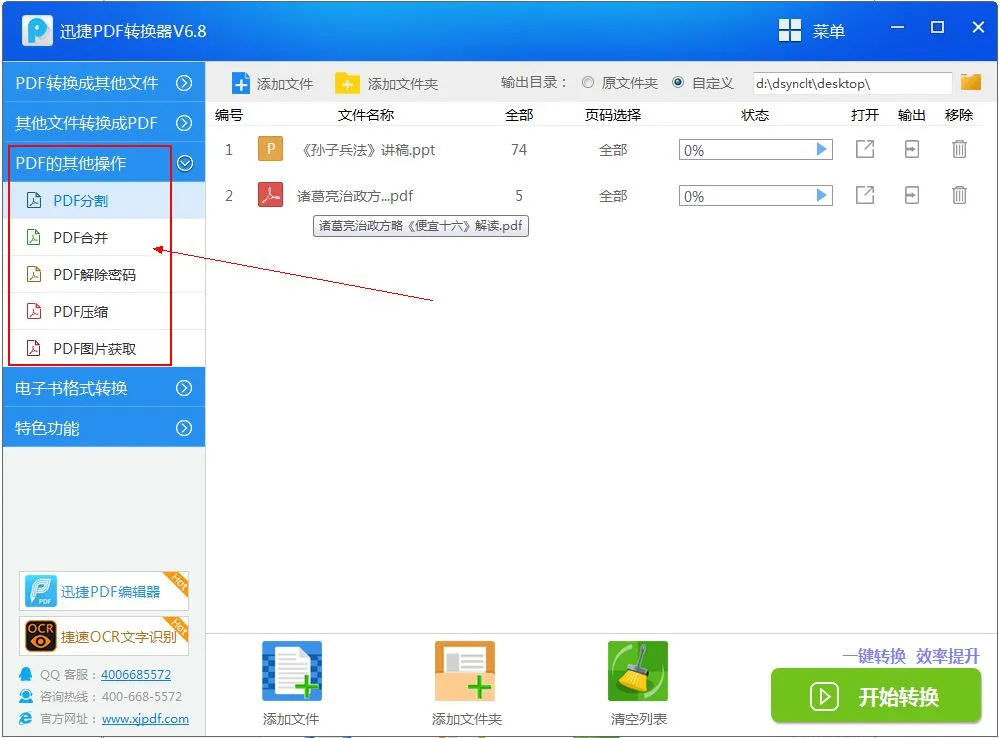The height and width of the screenshot is (738, 999).
Task: Click the 清空列表 label at bottom
Action: (x=638, y=719)
